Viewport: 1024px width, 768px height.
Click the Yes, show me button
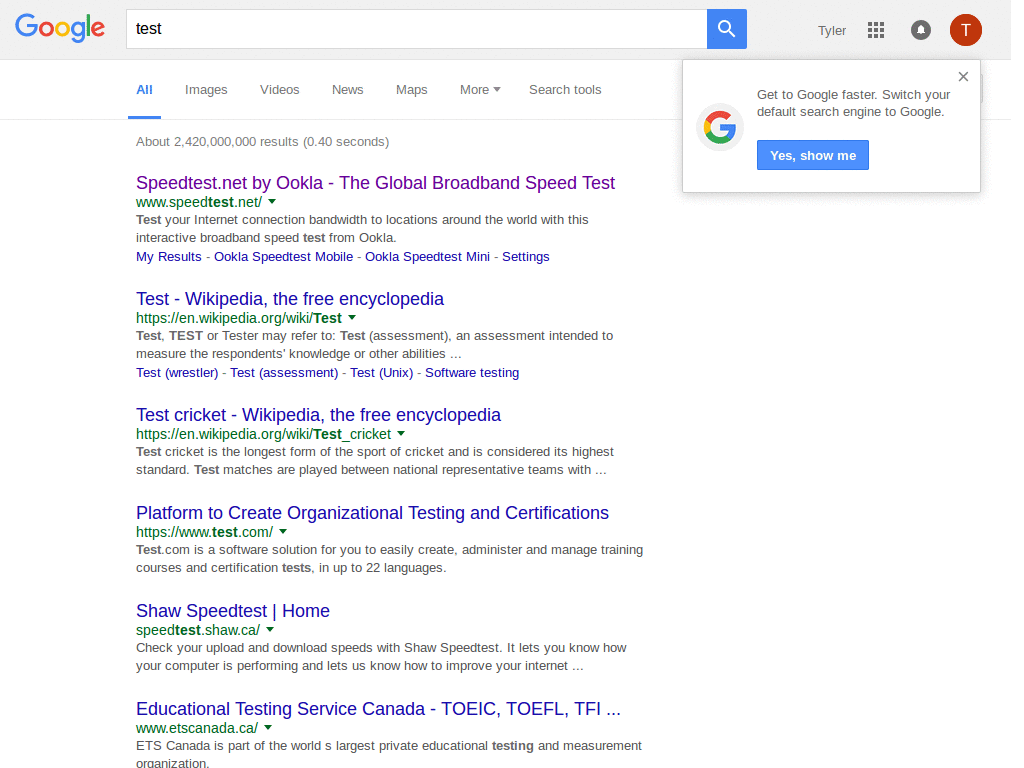[x=812, y=154]
